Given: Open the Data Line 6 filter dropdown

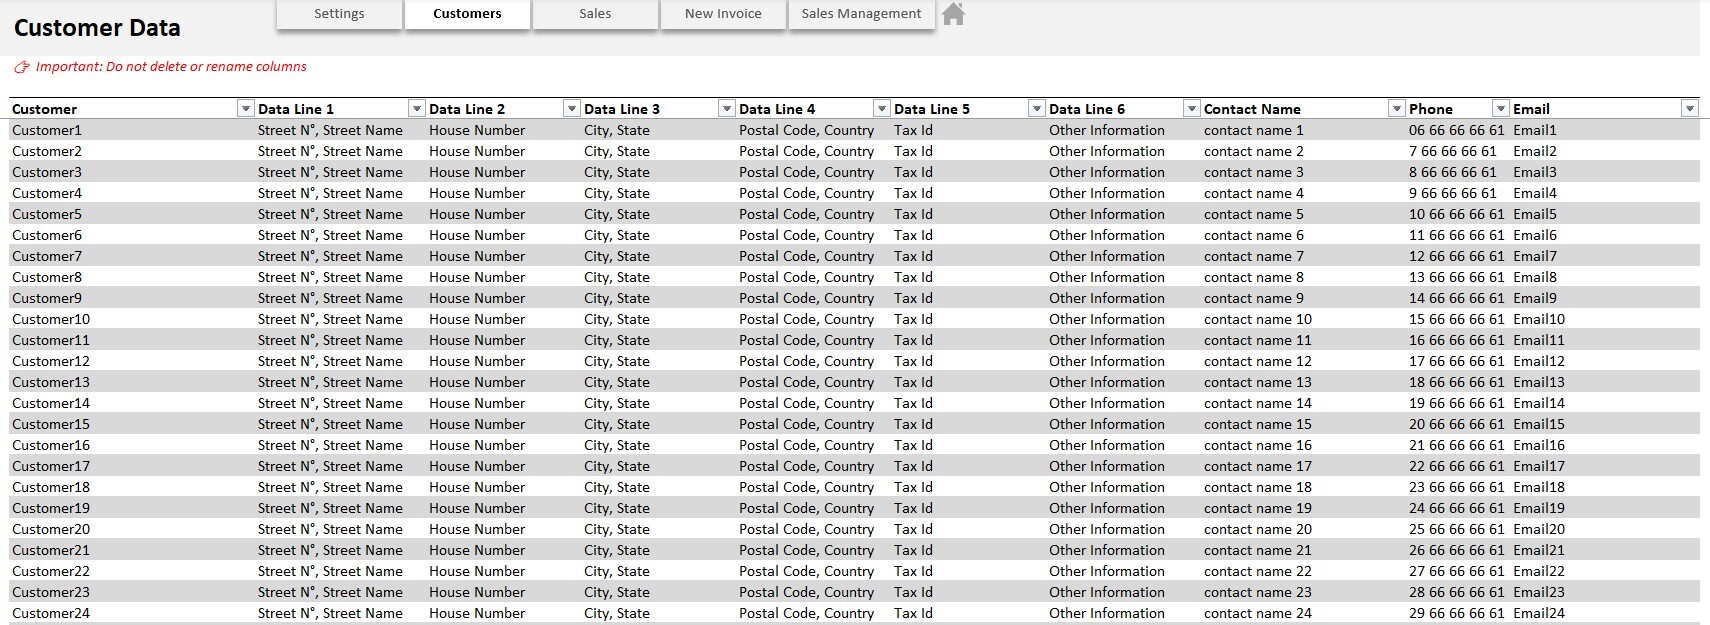Looking at the screenshot, I should [x=1192, y=108].
